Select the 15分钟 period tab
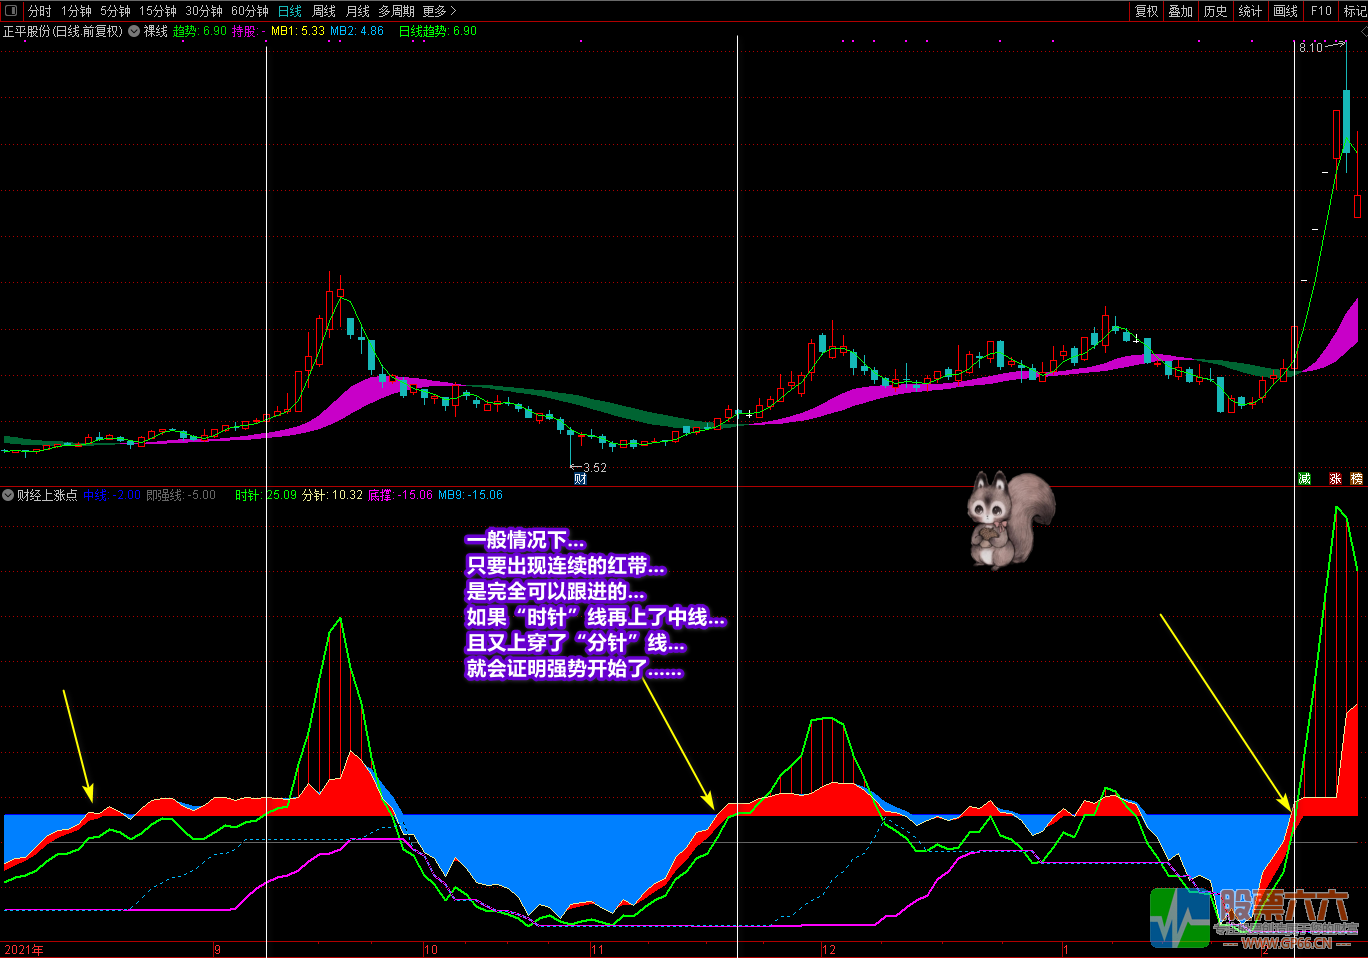Viewport: 1368px width, 958px height. (158, 11)
